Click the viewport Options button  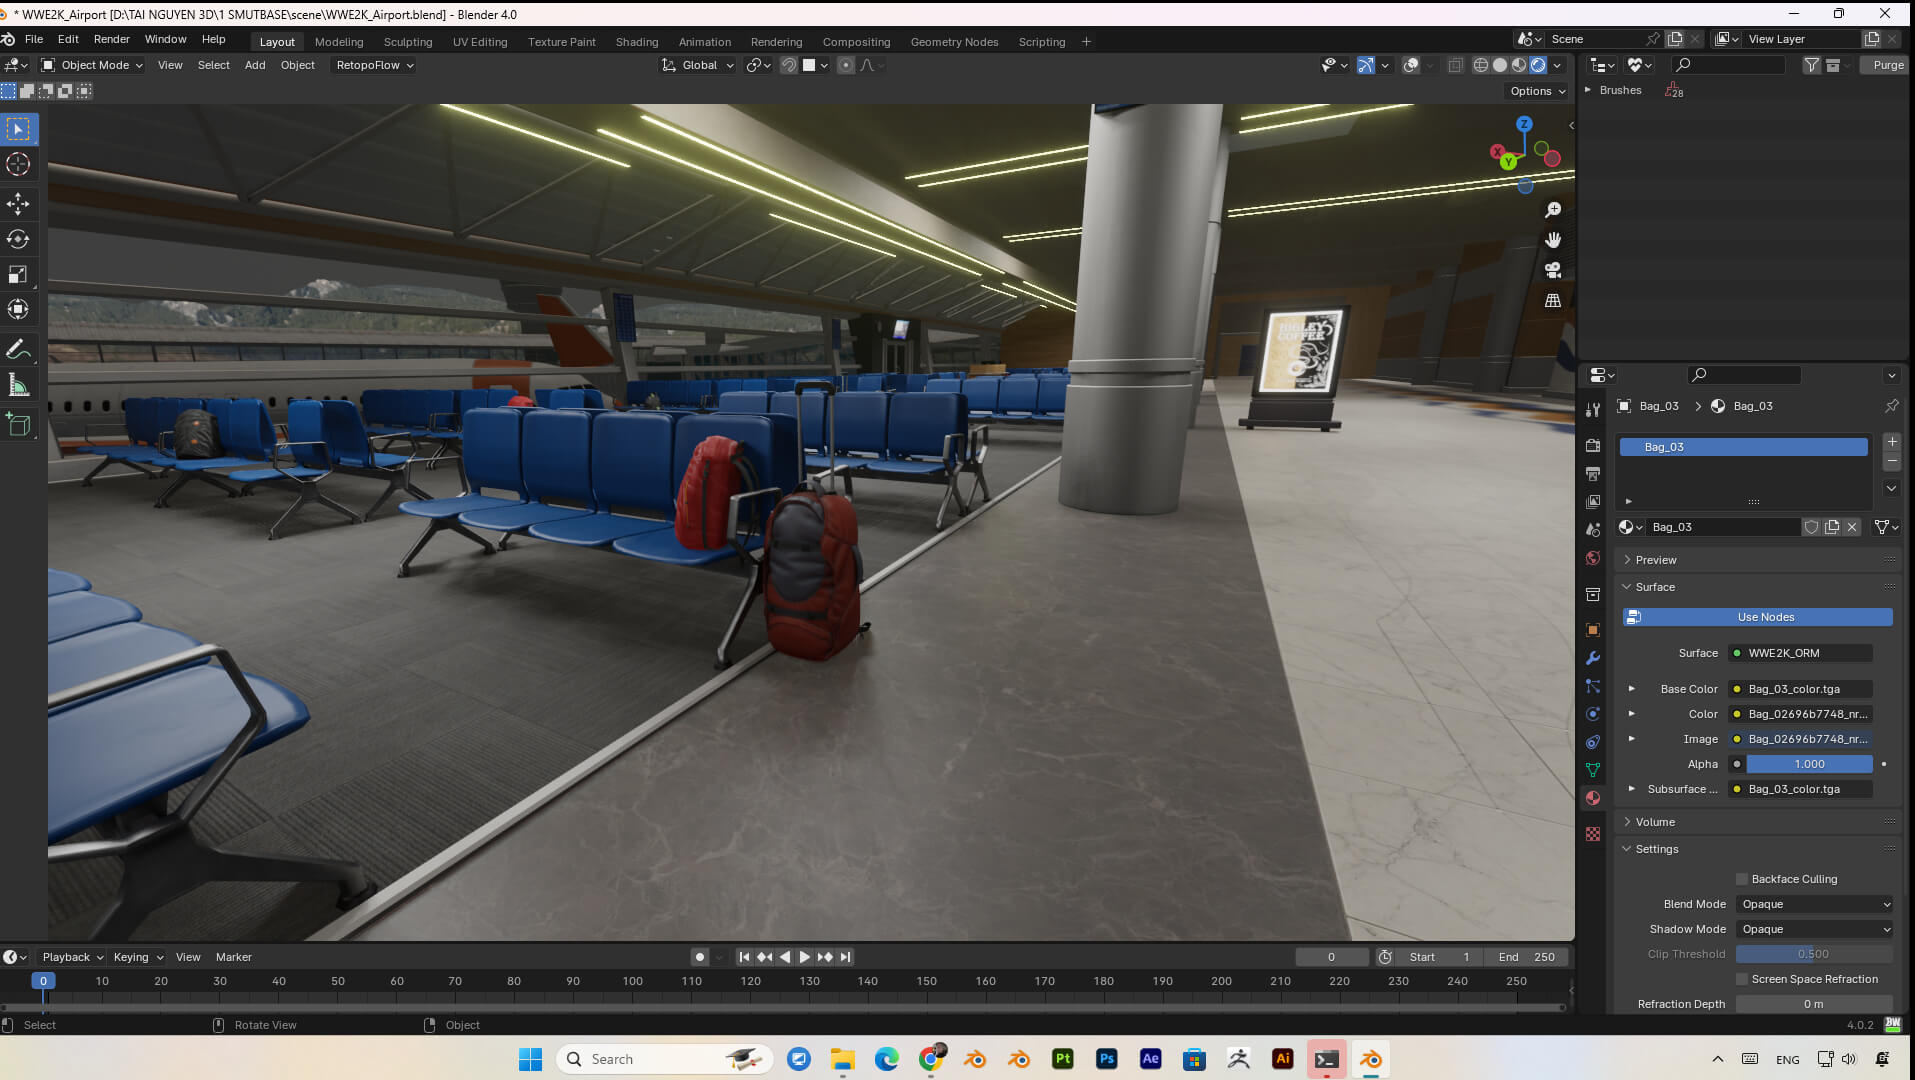[1537, 91]
